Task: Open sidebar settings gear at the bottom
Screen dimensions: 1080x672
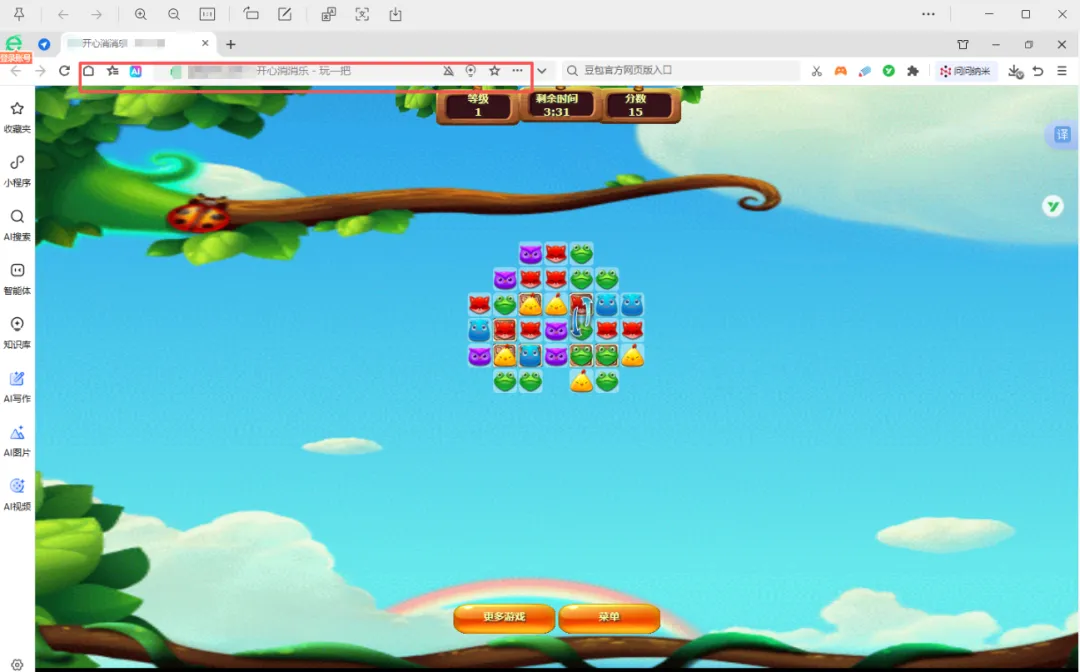Action: click(17, 664)
